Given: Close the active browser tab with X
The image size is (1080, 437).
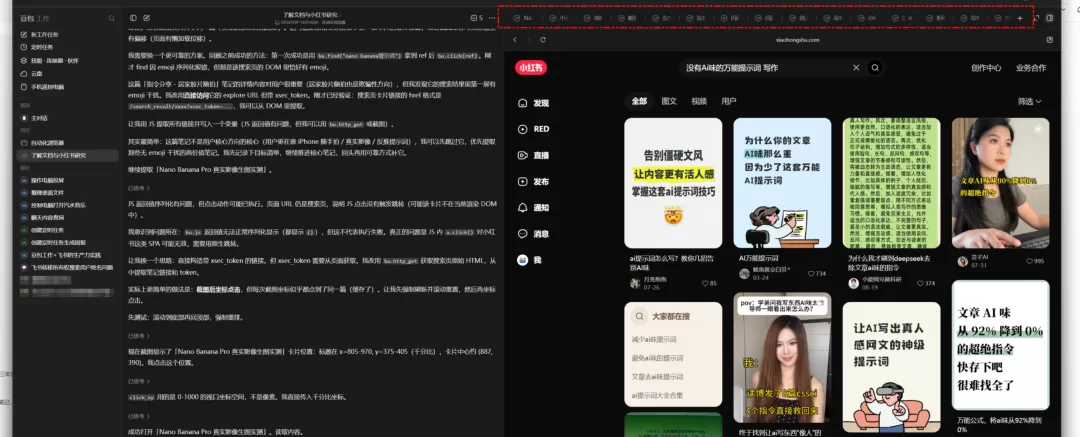Looking at the screenshot, I should [910, 18].
